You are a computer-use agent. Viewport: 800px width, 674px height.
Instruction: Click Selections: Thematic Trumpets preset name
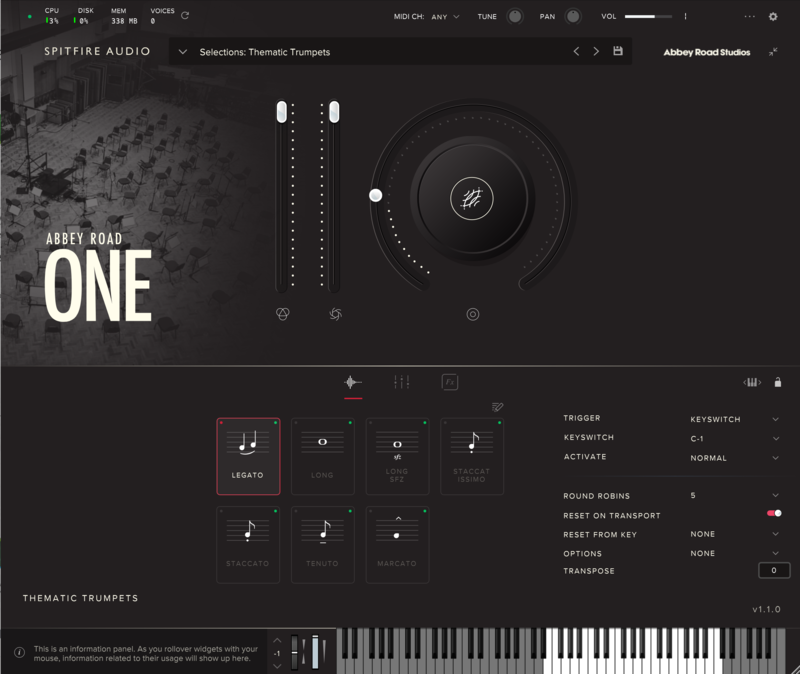tap(265, 52)
